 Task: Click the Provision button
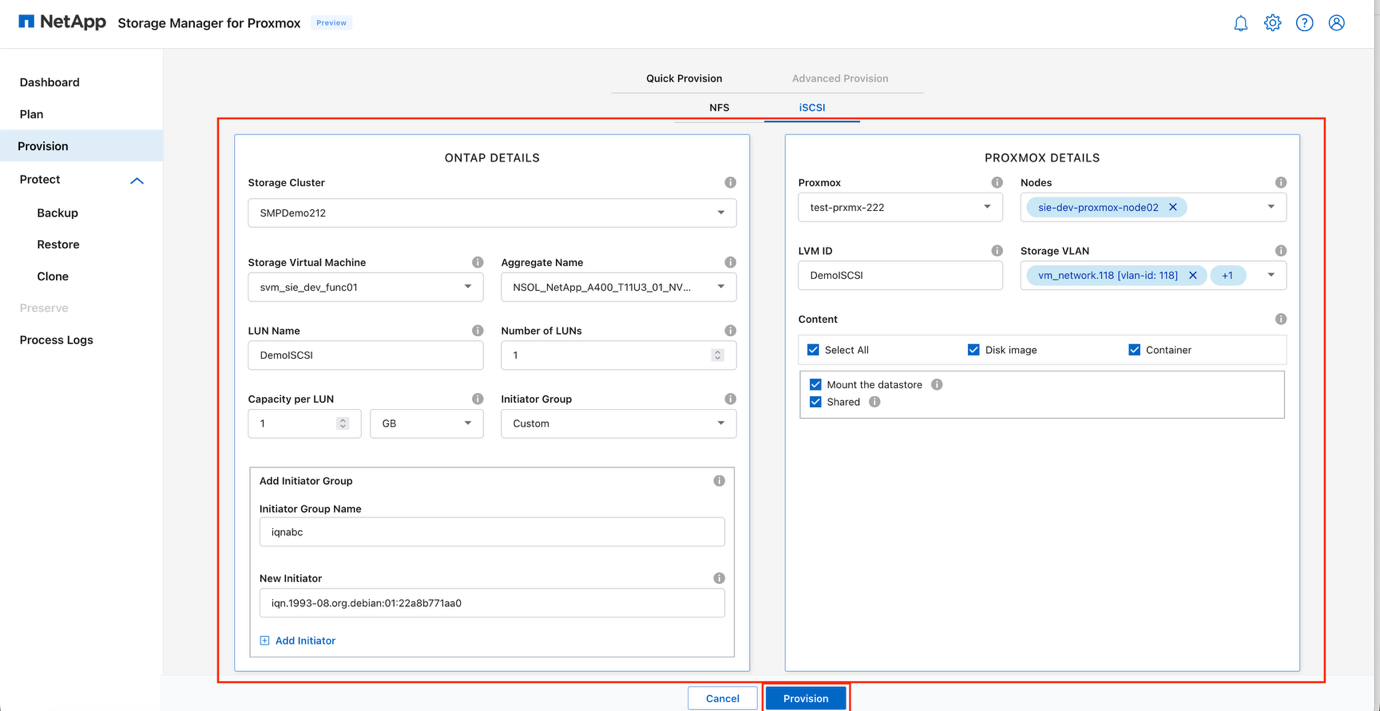click(x=806, y=697)
